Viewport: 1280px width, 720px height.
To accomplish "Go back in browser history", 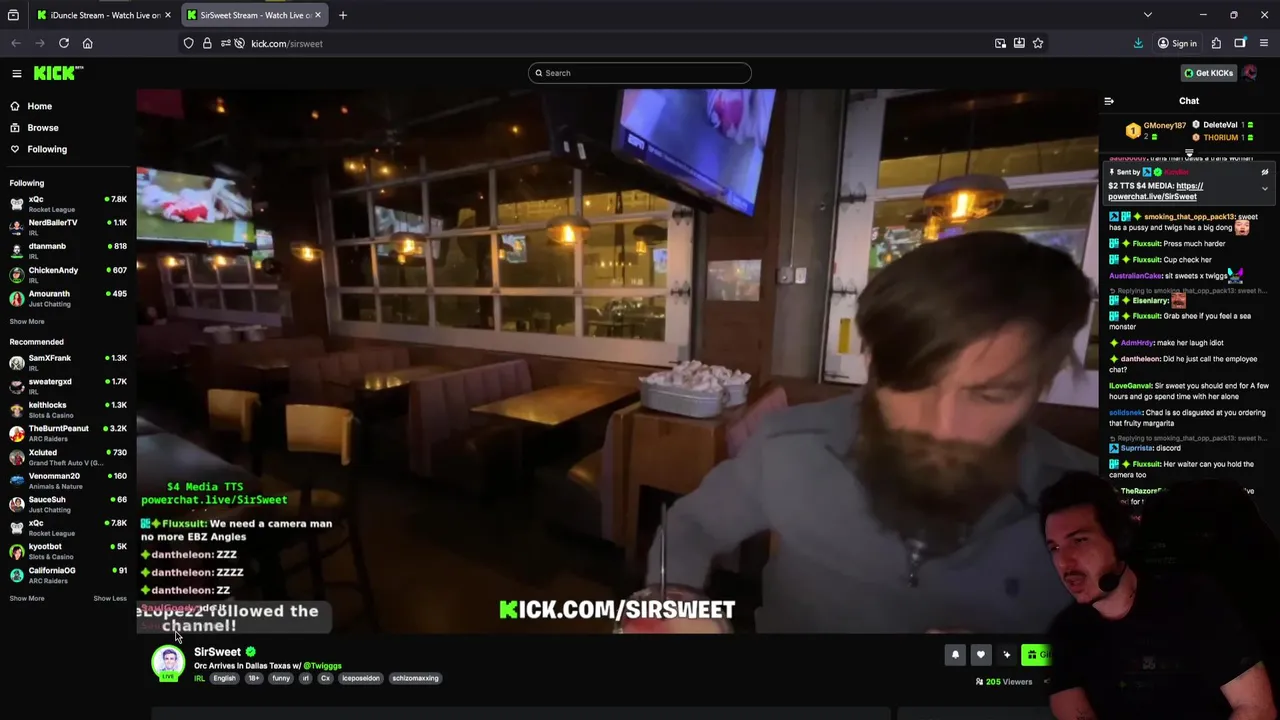I will point(16,43).
